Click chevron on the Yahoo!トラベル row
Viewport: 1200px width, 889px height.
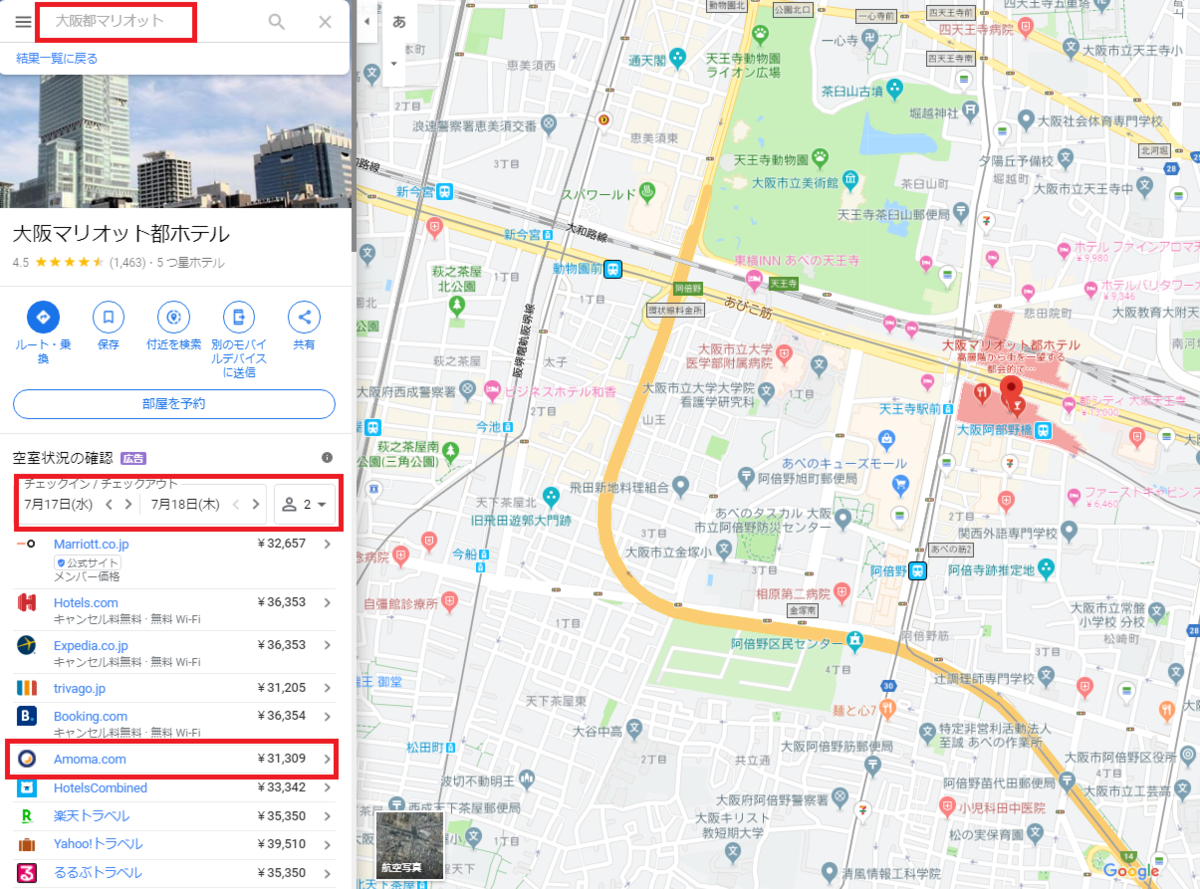pos(327,844)
